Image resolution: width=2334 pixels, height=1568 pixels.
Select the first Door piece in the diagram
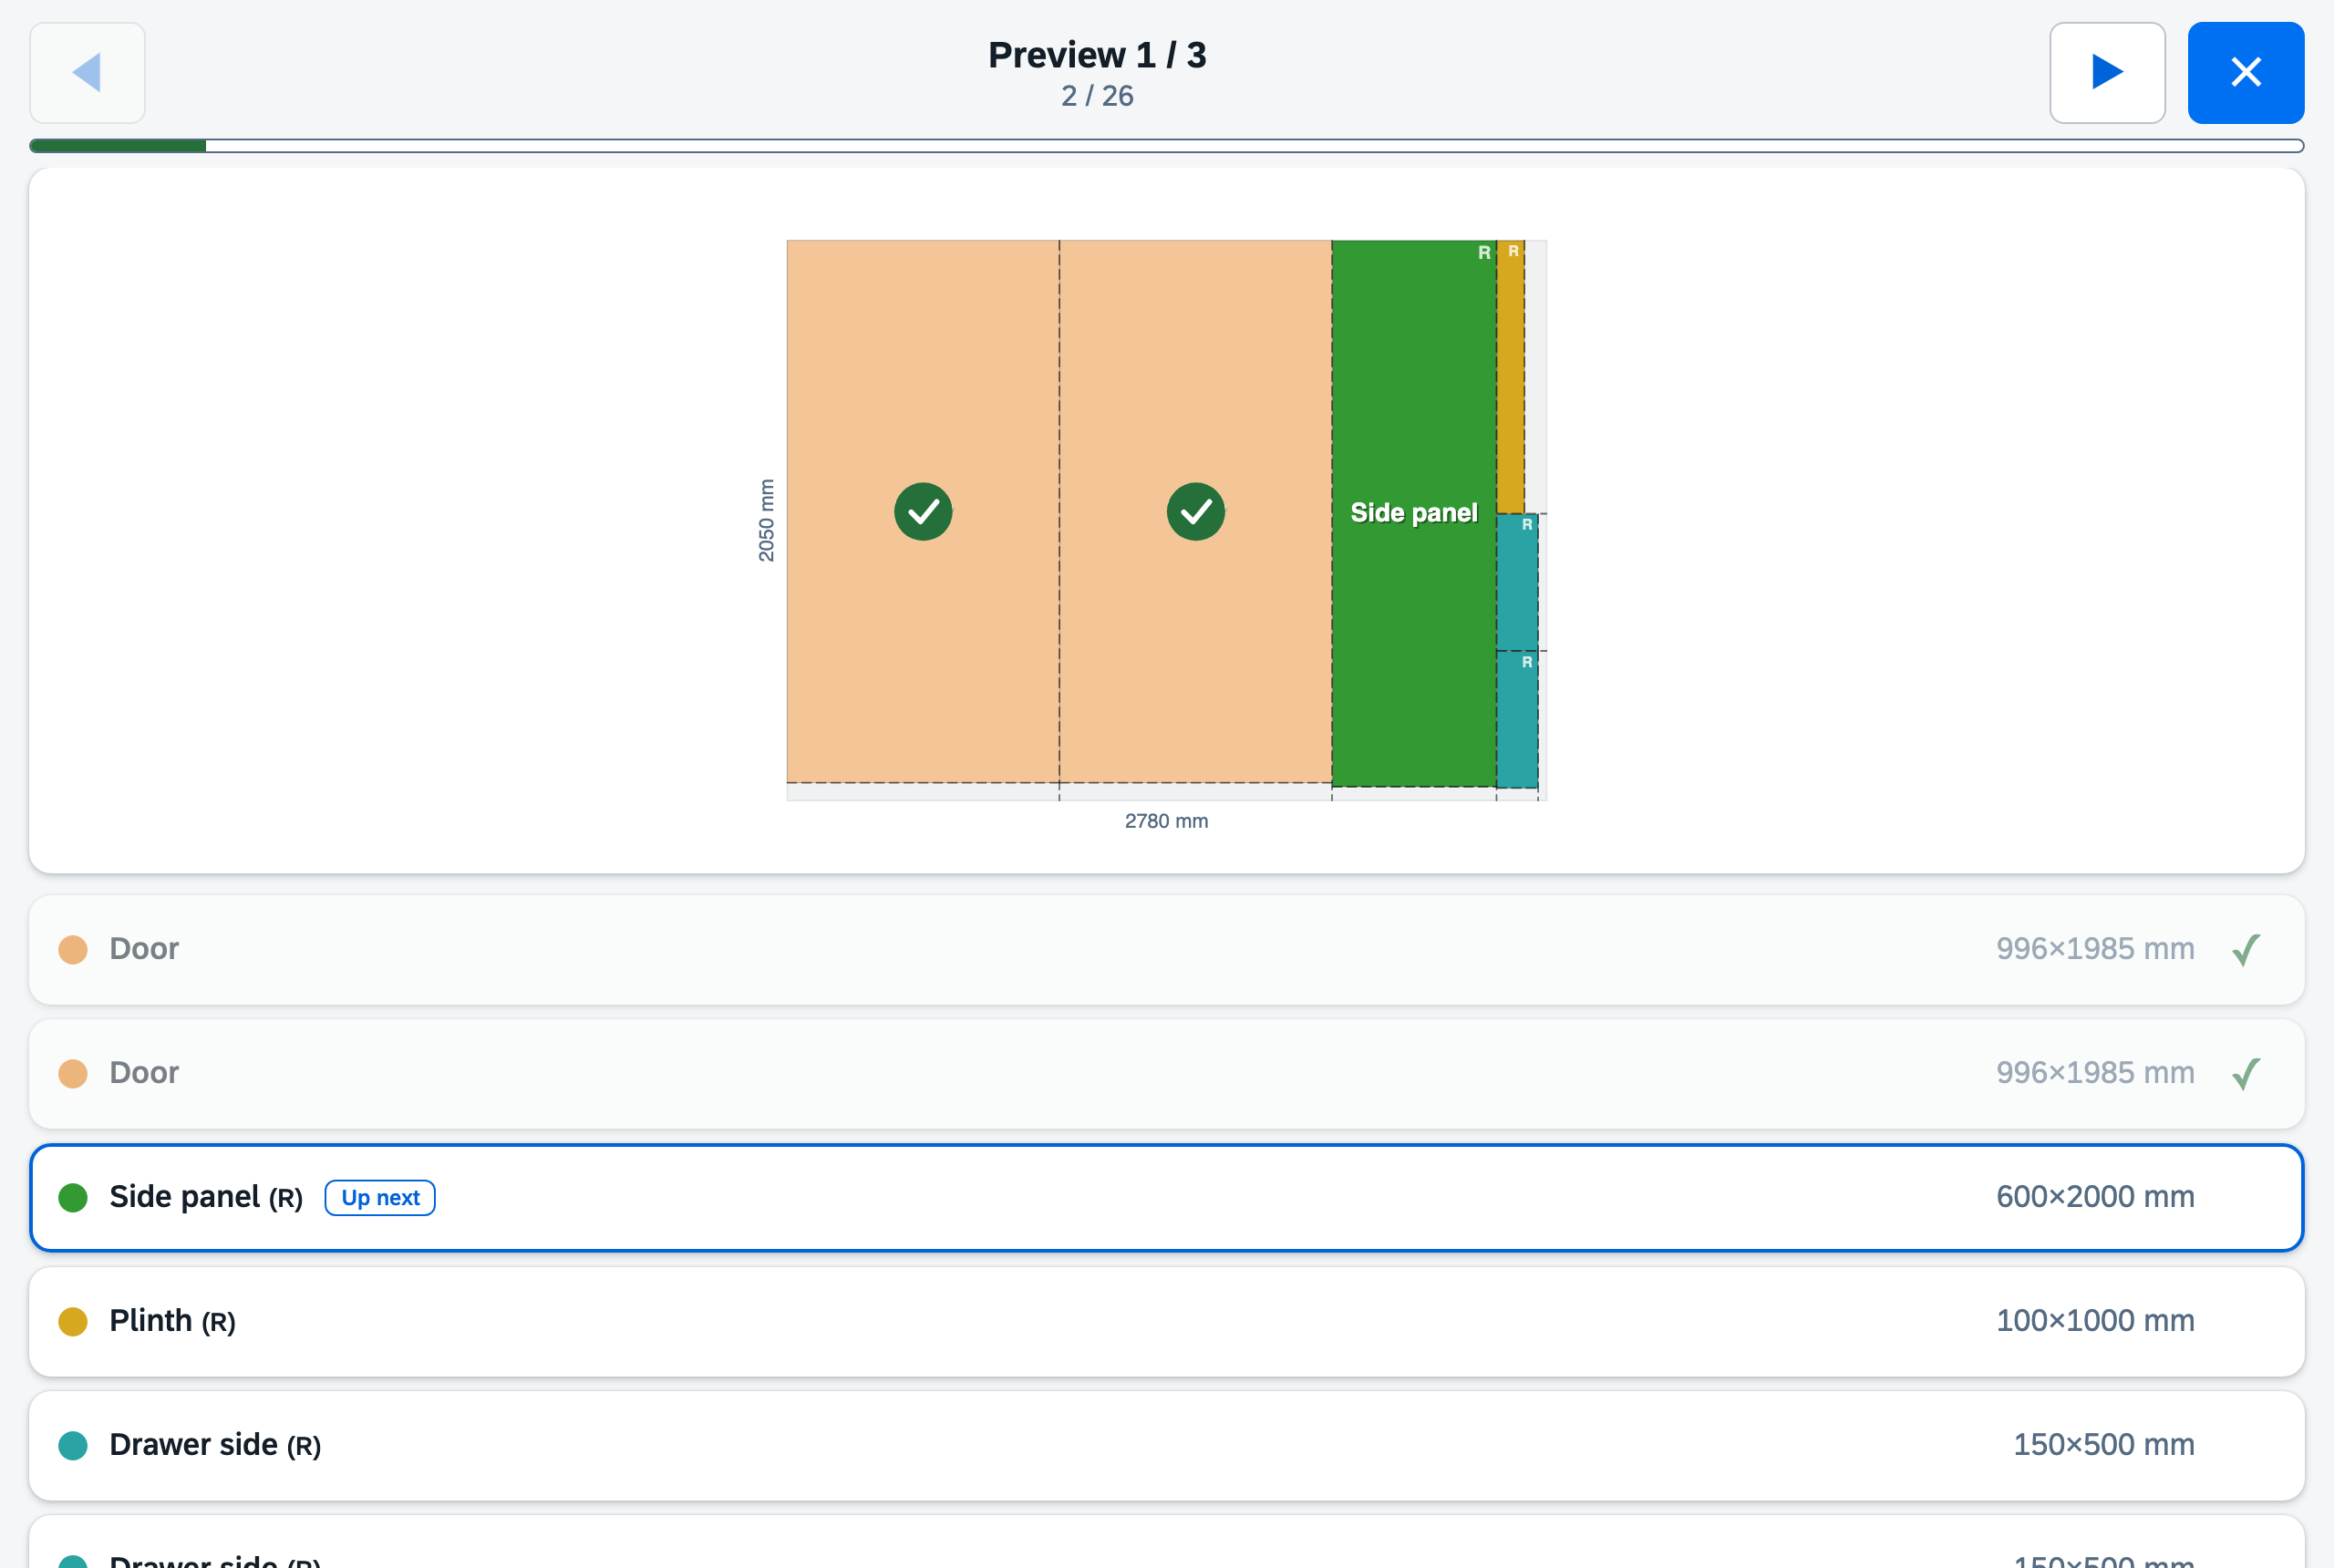point(923,511)
